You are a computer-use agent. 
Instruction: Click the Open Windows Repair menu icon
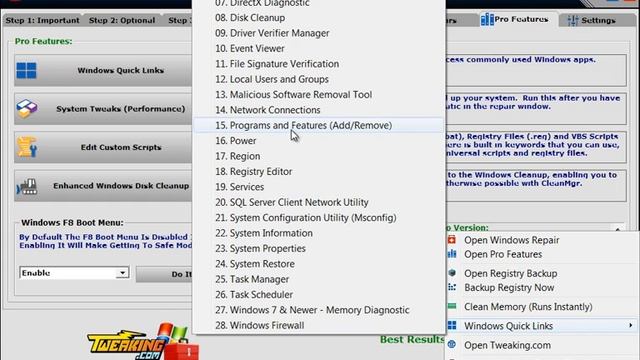pyautogui.click(x=452, y=240)
